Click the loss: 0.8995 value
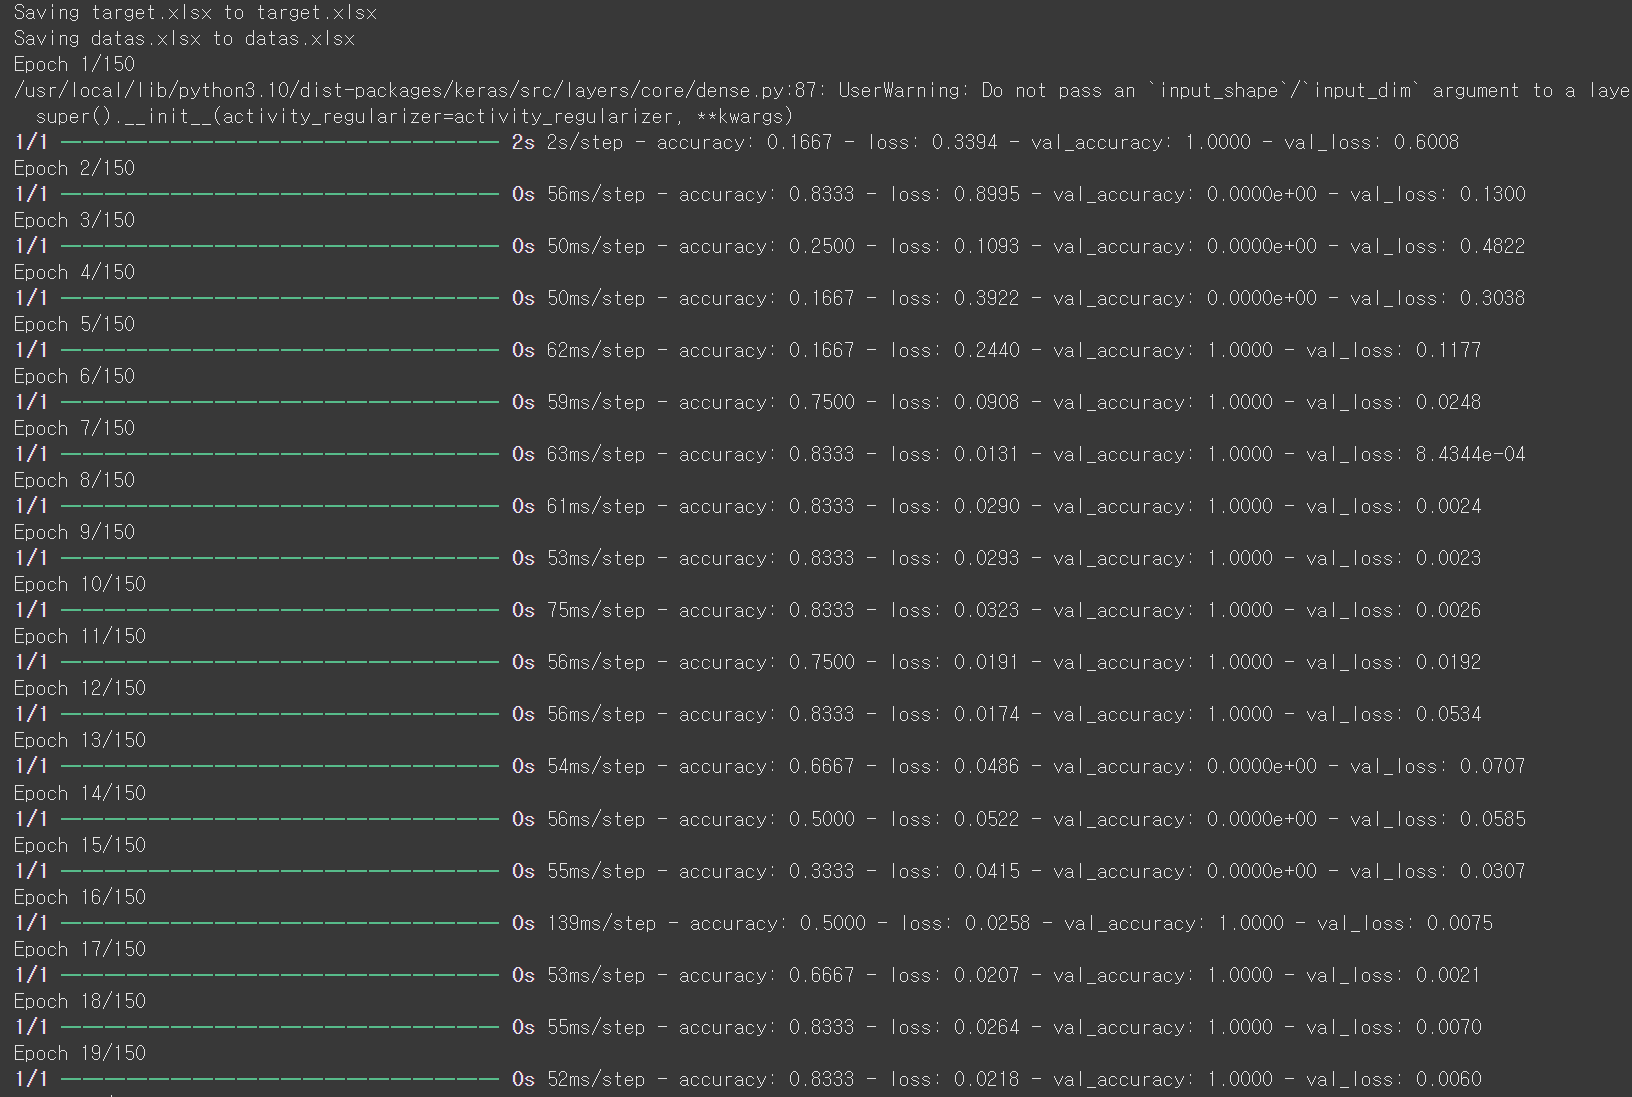This screenshot has height=1097, width=1632. click(955, 194)
